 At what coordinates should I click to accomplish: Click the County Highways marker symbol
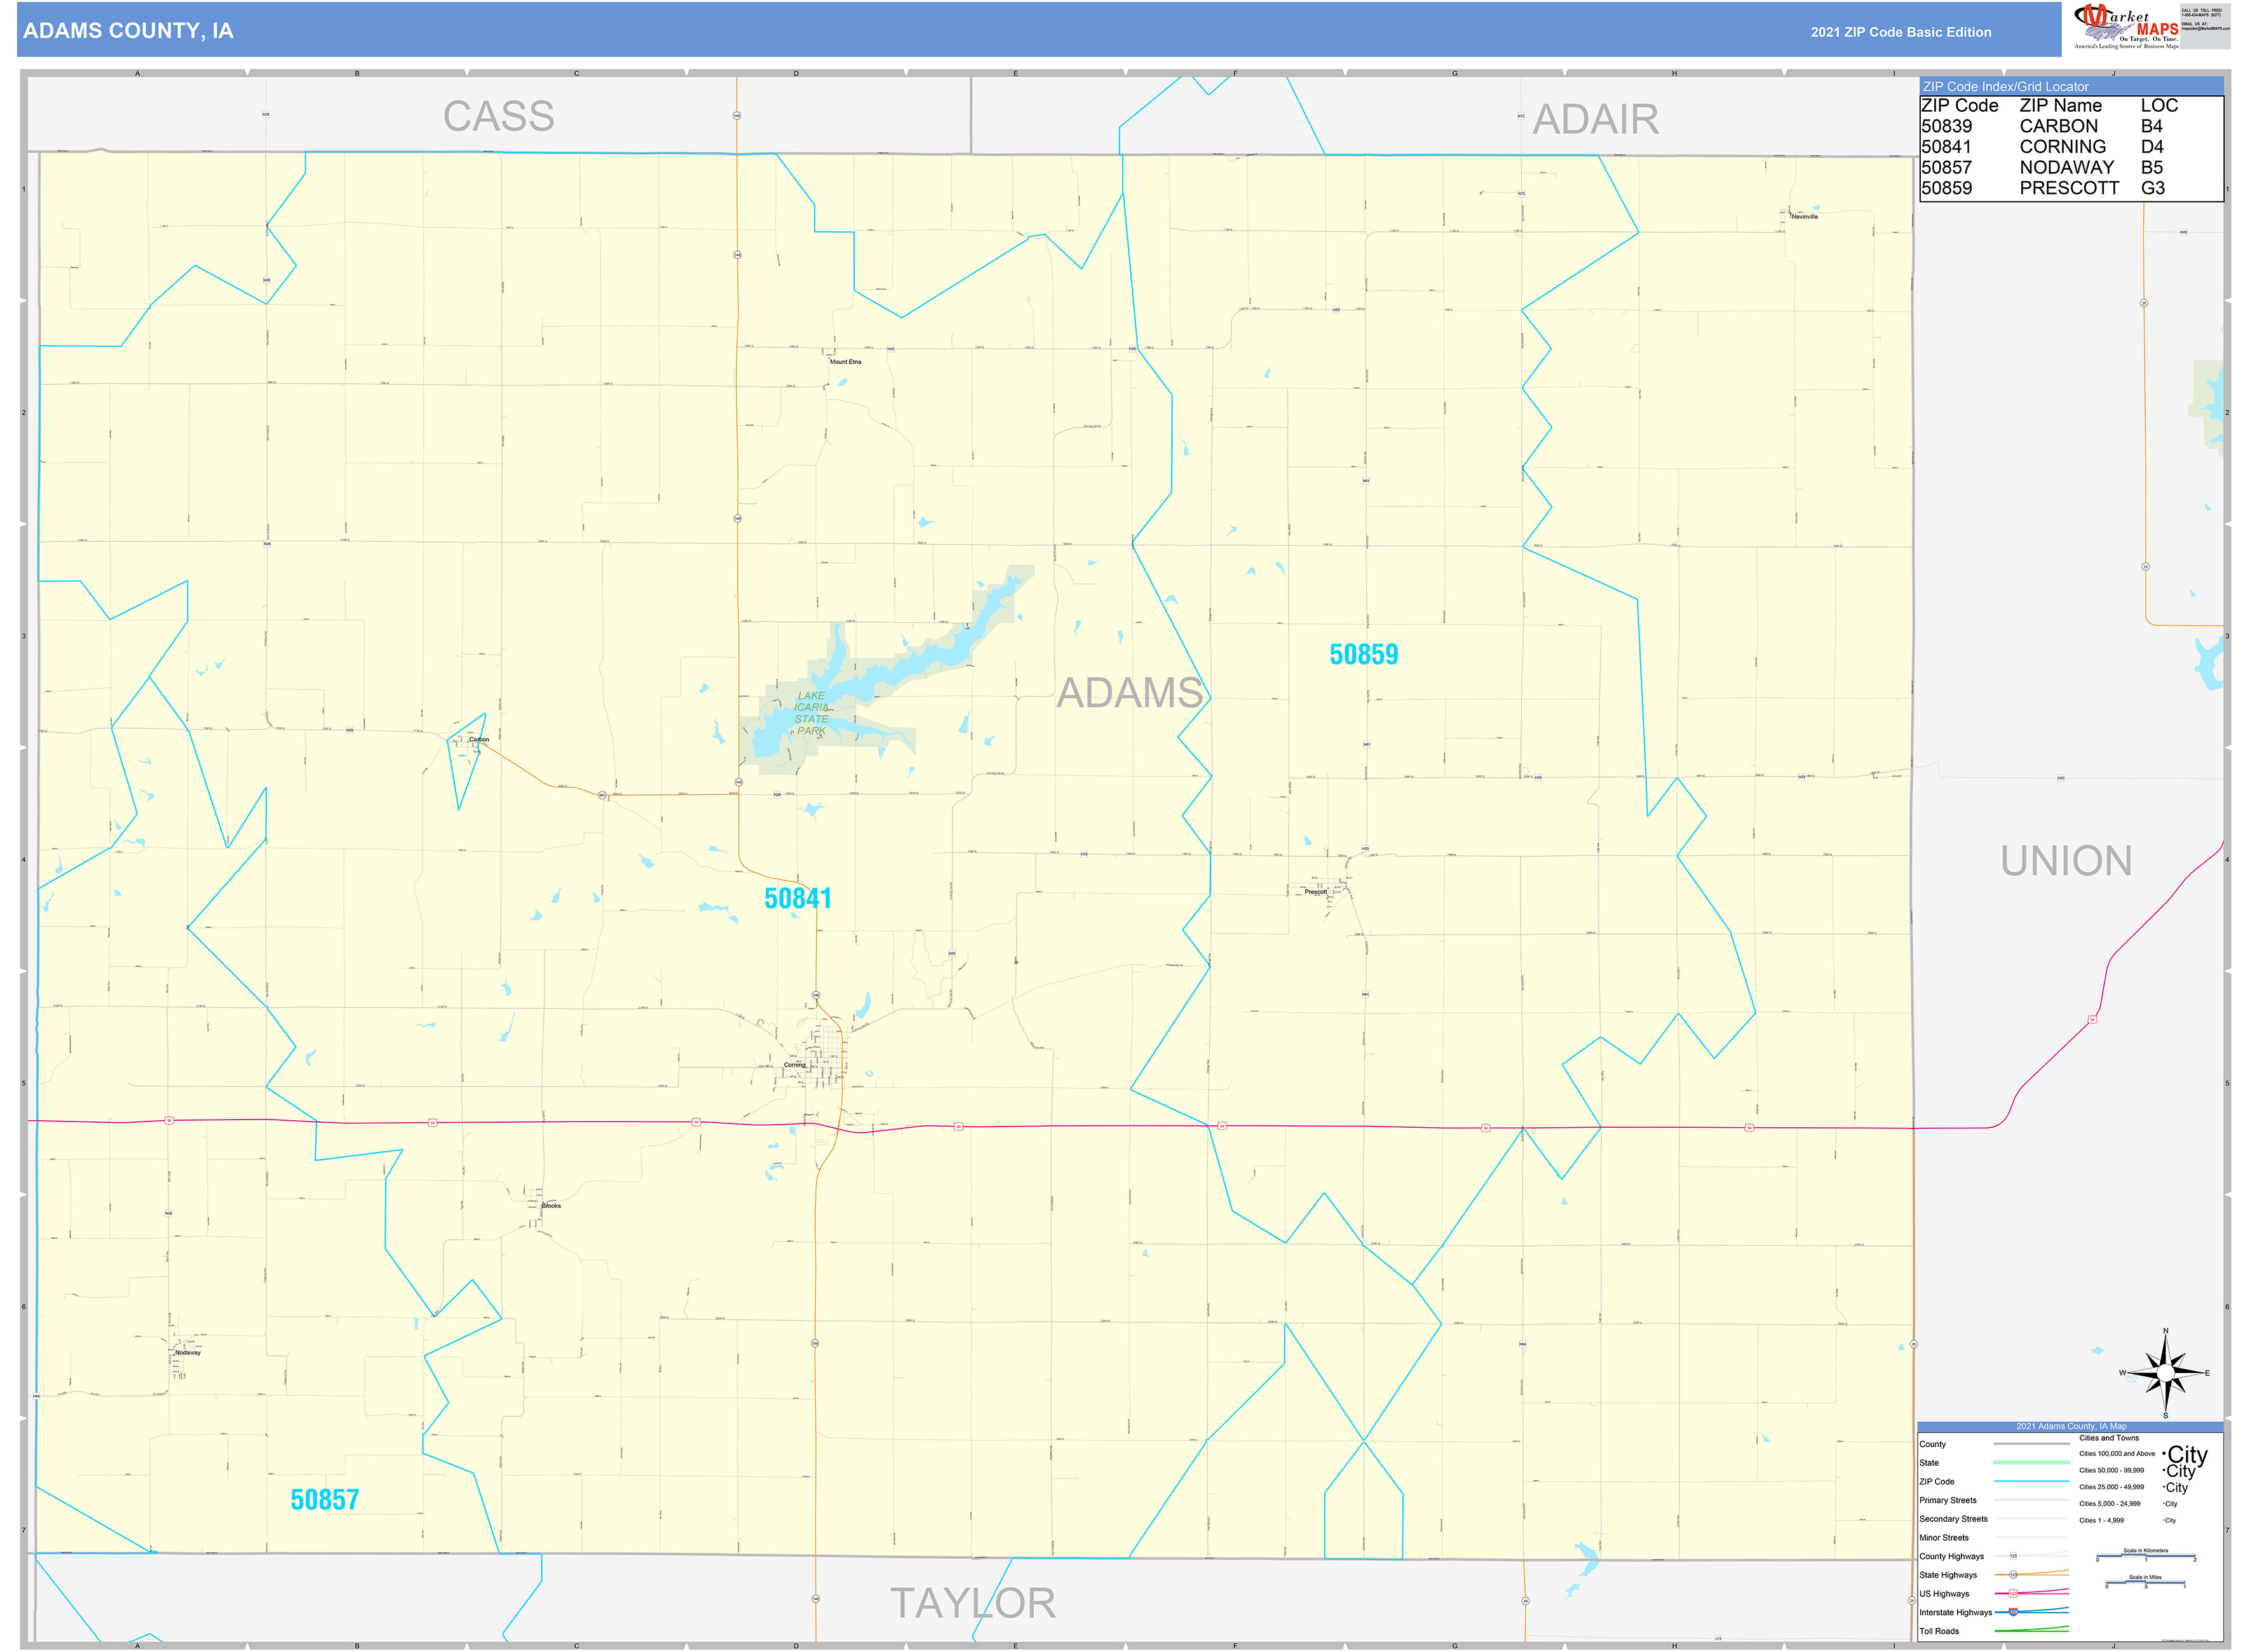click(x=2013, y=1556)
